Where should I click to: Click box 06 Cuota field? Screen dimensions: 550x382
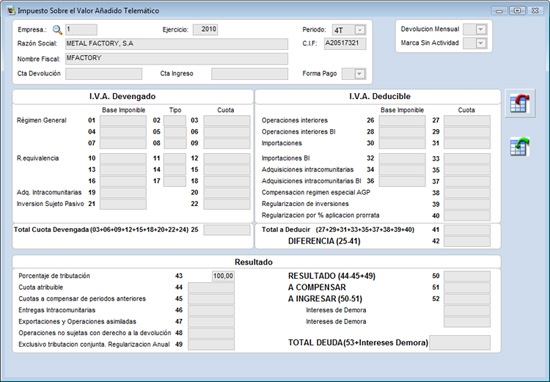coord(227,132)
